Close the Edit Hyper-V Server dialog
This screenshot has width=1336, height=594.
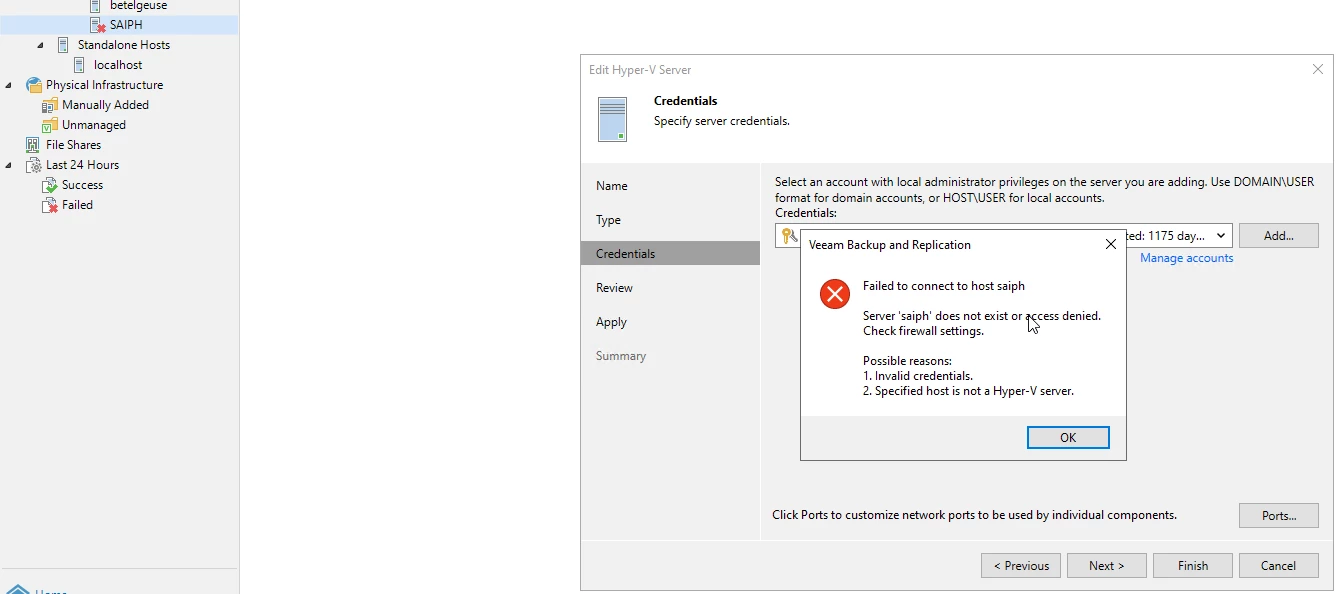click(x=1317, y=70)
